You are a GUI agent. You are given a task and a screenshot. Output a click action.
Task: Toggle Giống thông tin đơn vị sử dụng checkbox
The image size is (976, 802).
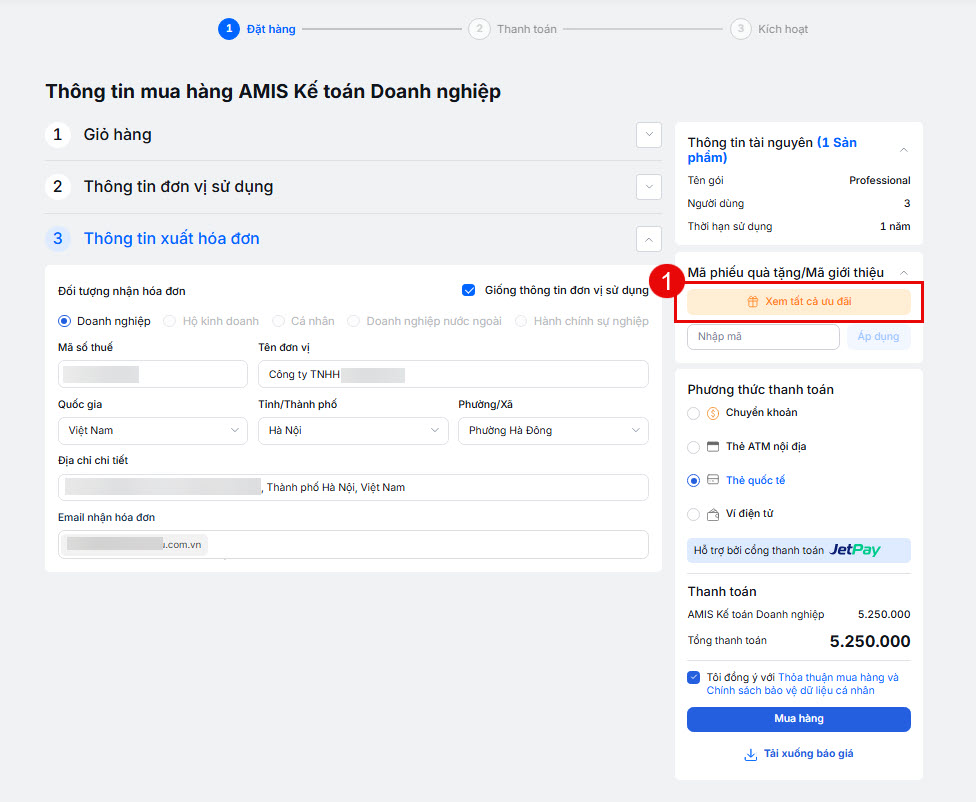point(469,290)
